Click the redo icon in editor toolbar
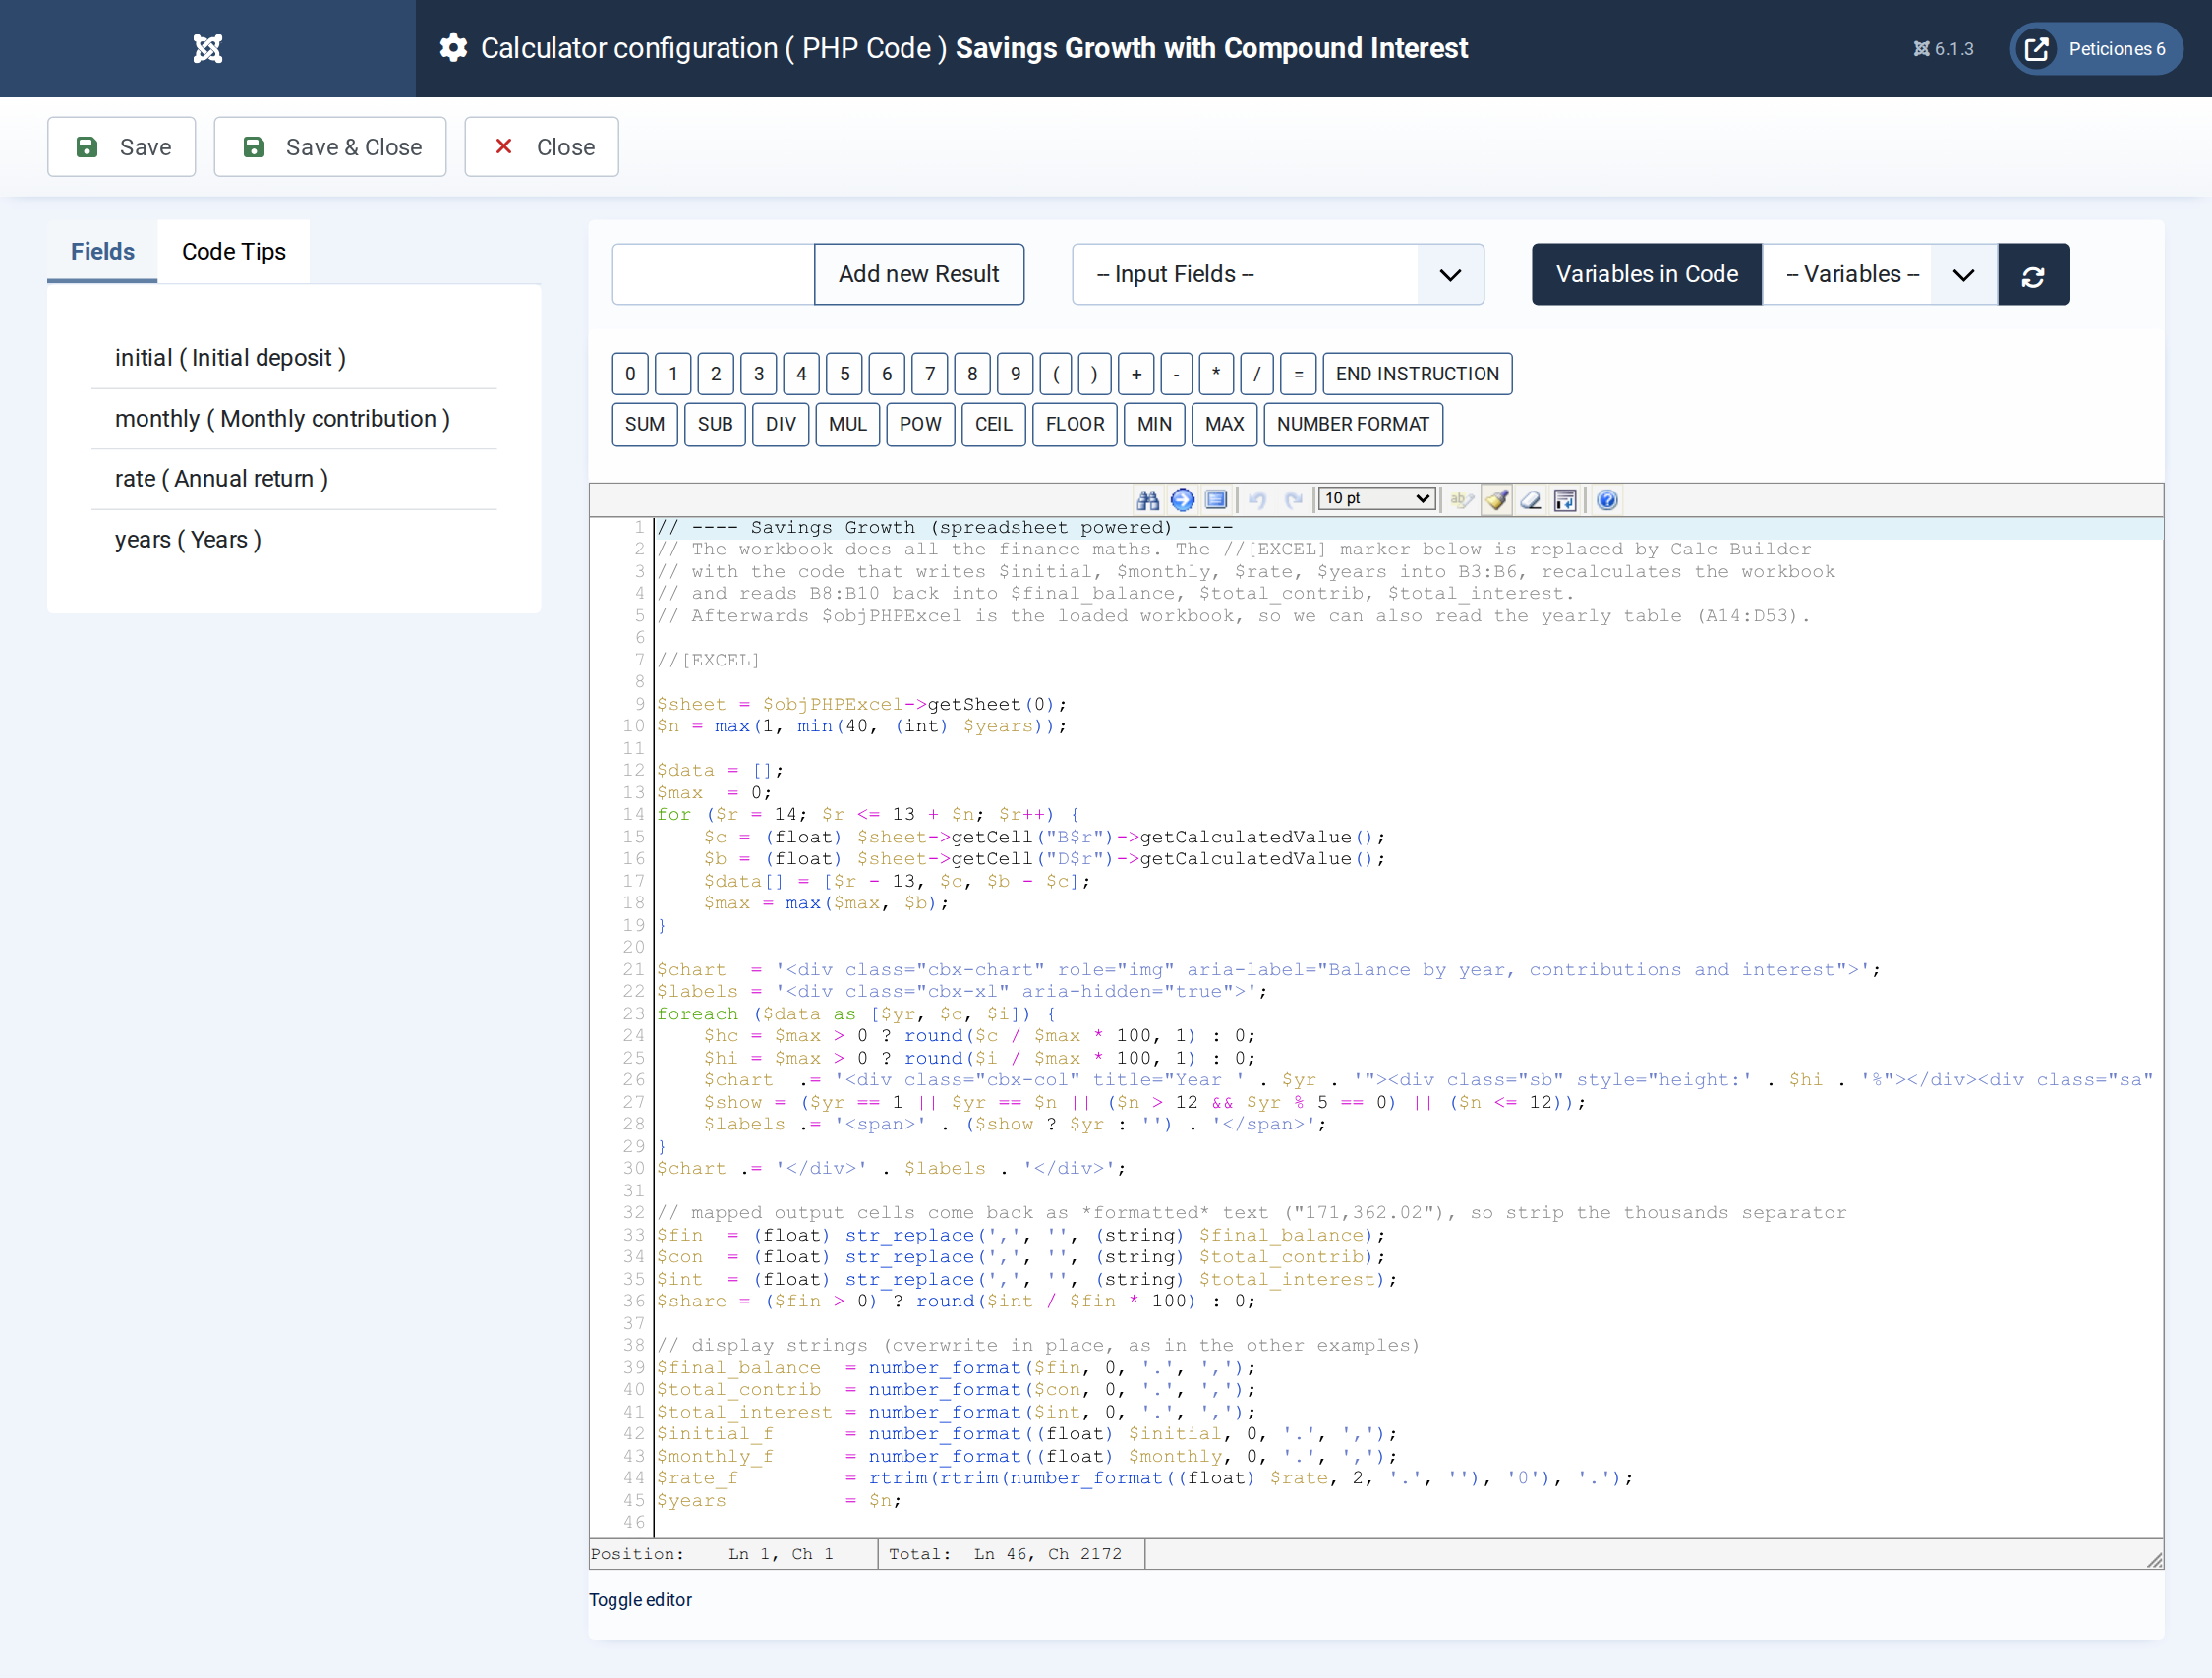Viewport: 2212px width, 1678px height. click(x=1293, y=499)
